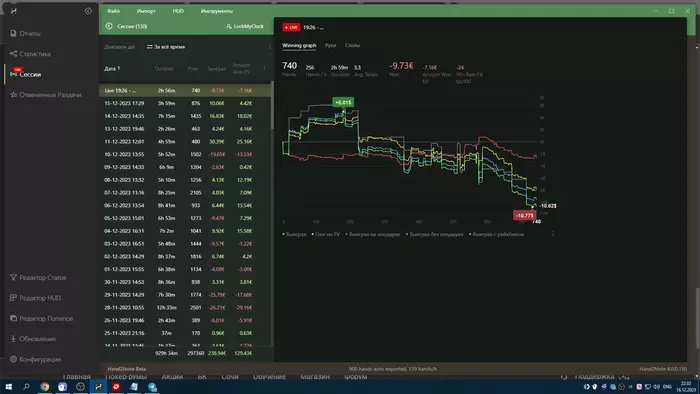The width and height of the screenshot is (700, 394).
Task: Open Отчеты in the sidebar
Action: click(x=25, y=33)
